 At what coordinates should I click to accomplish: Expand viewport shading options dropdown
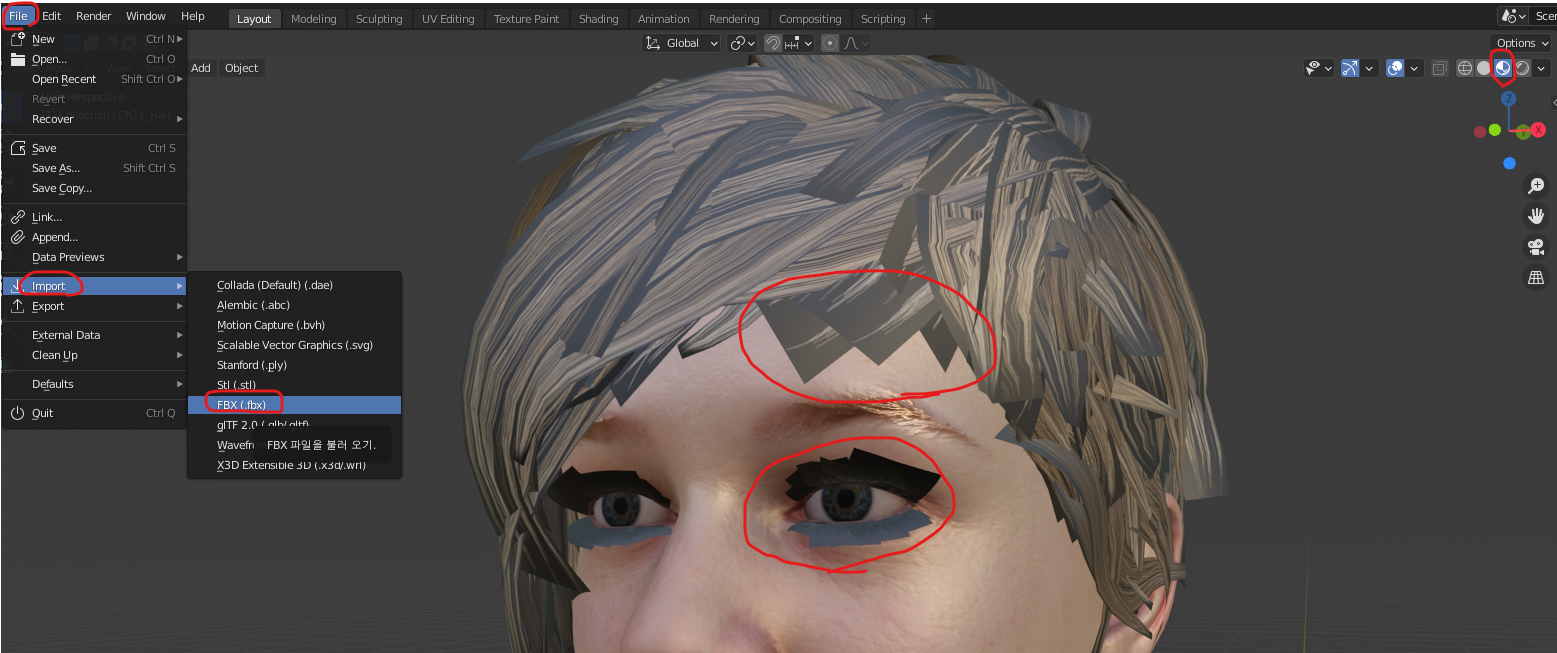point(1541,68)
